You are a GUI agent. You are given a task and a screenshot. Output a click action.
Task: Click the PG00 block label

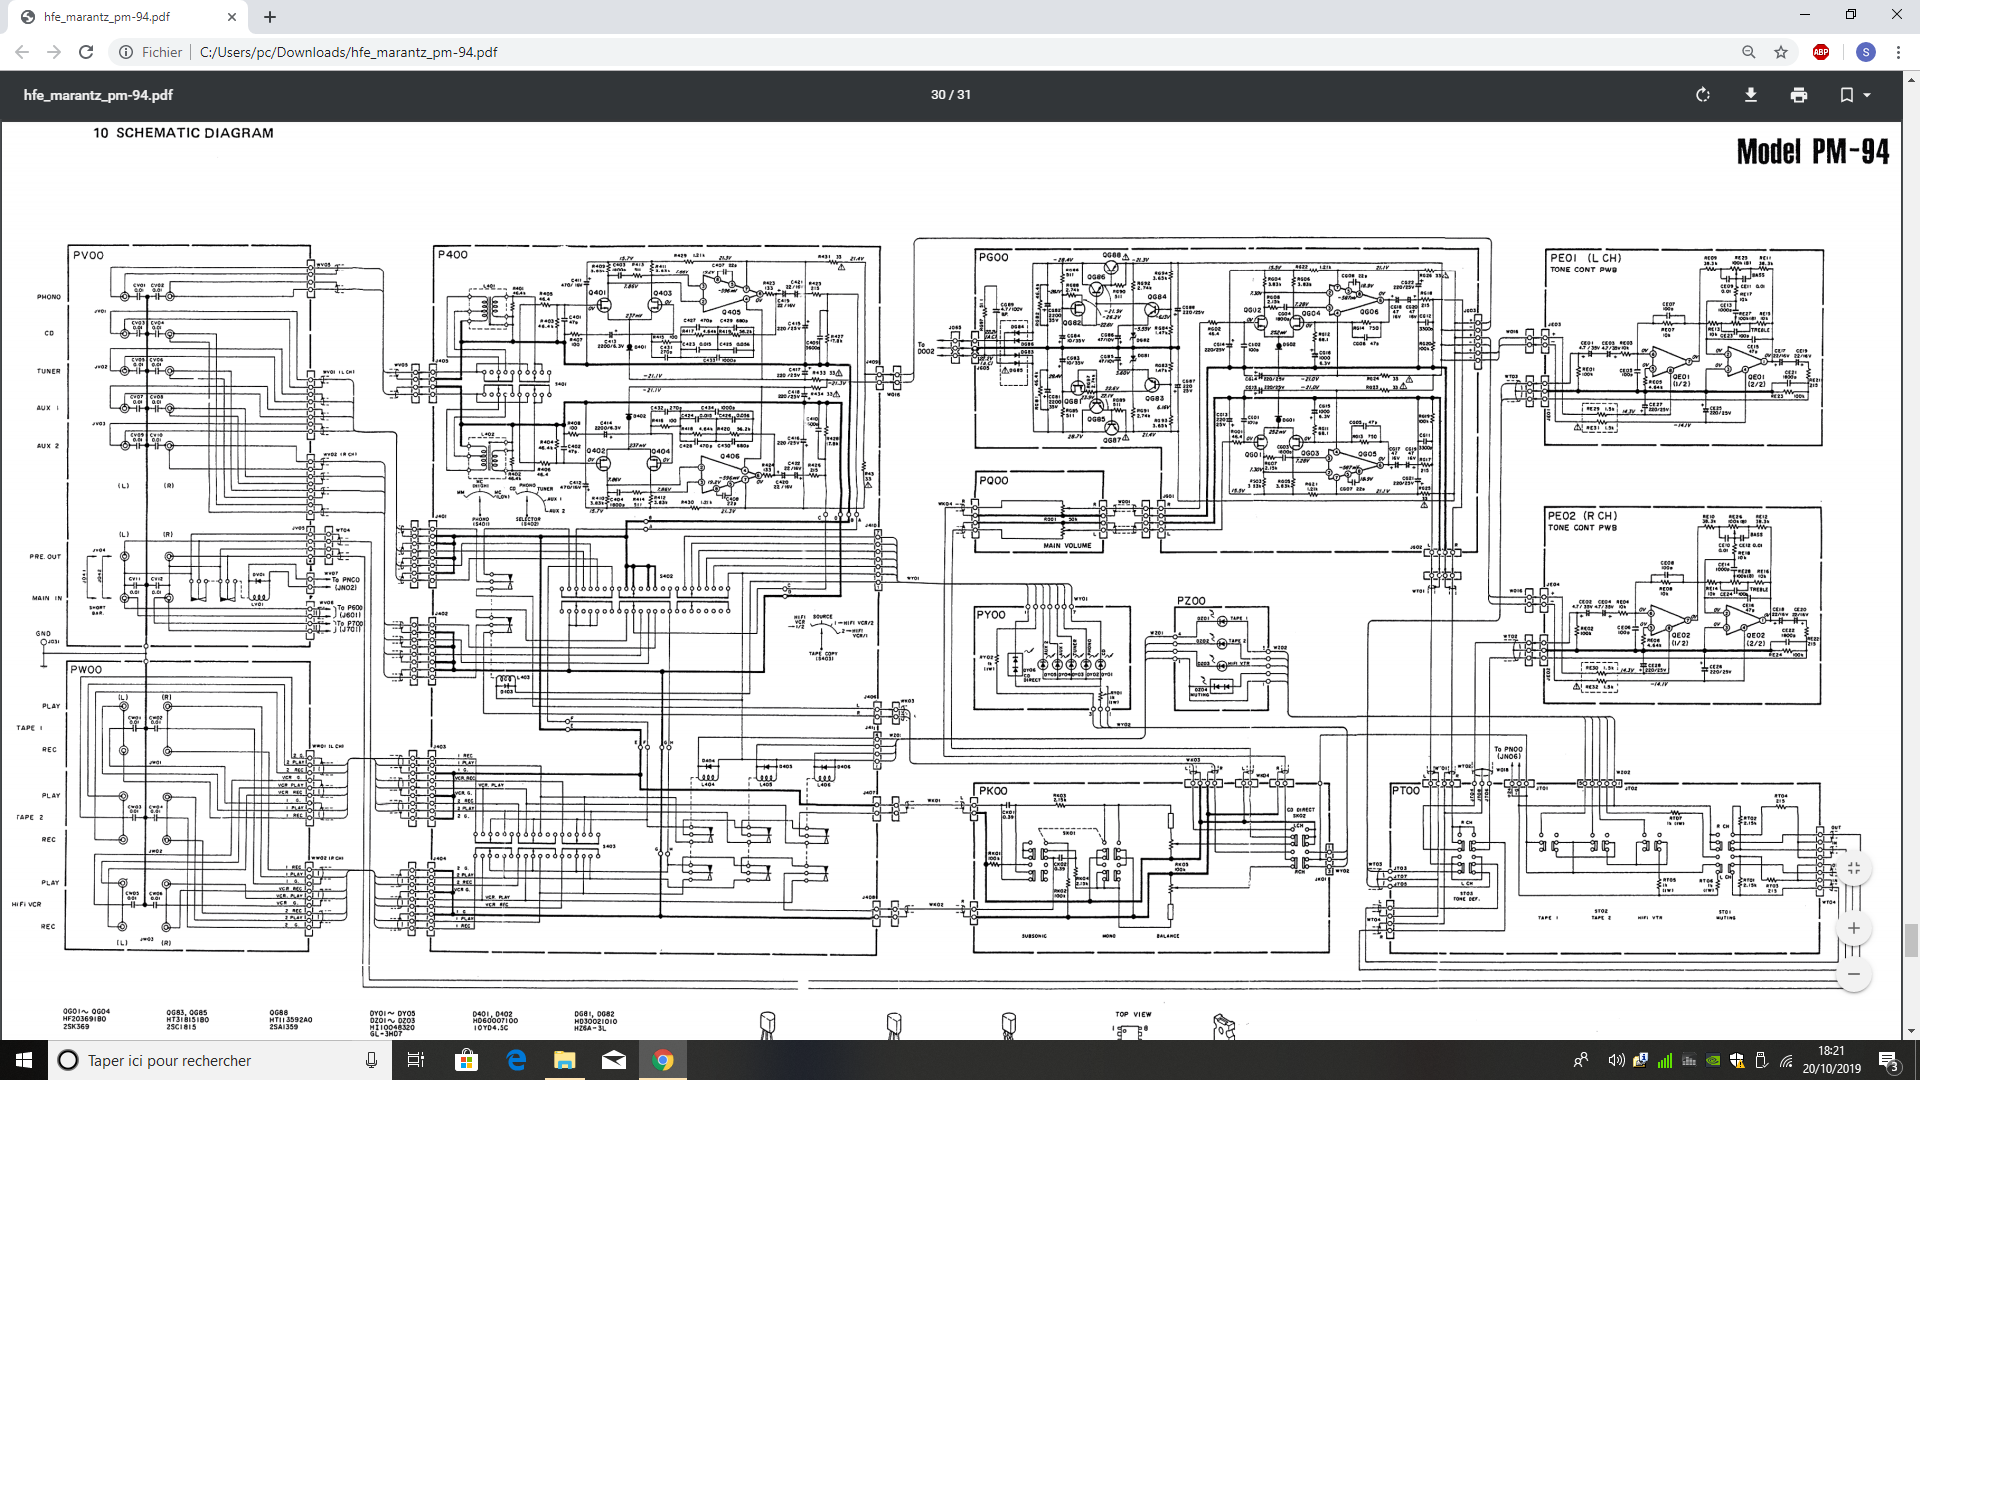click(993, 257)
